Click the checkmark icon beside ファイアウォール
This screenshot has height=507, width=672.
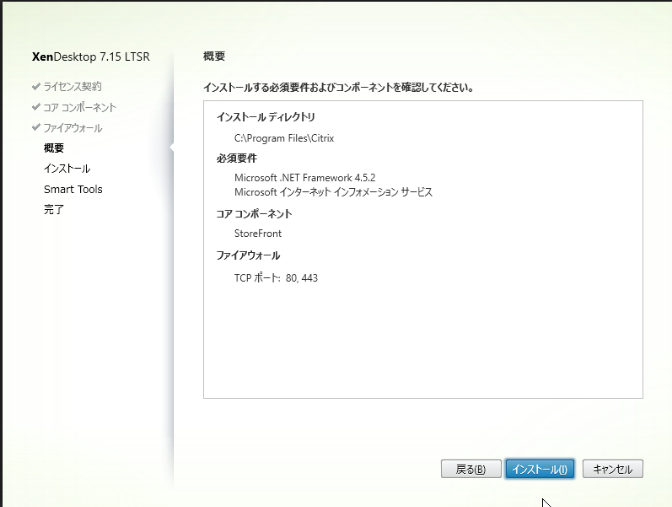point(36,127)
